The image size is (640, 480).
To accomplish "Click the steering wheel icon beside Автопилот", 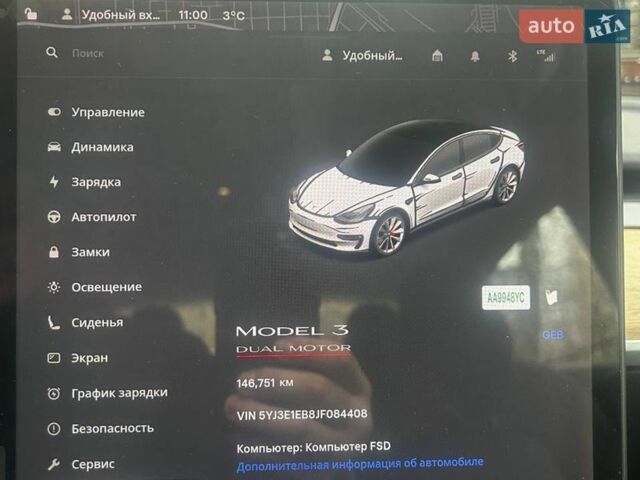I will coord(54,217).
